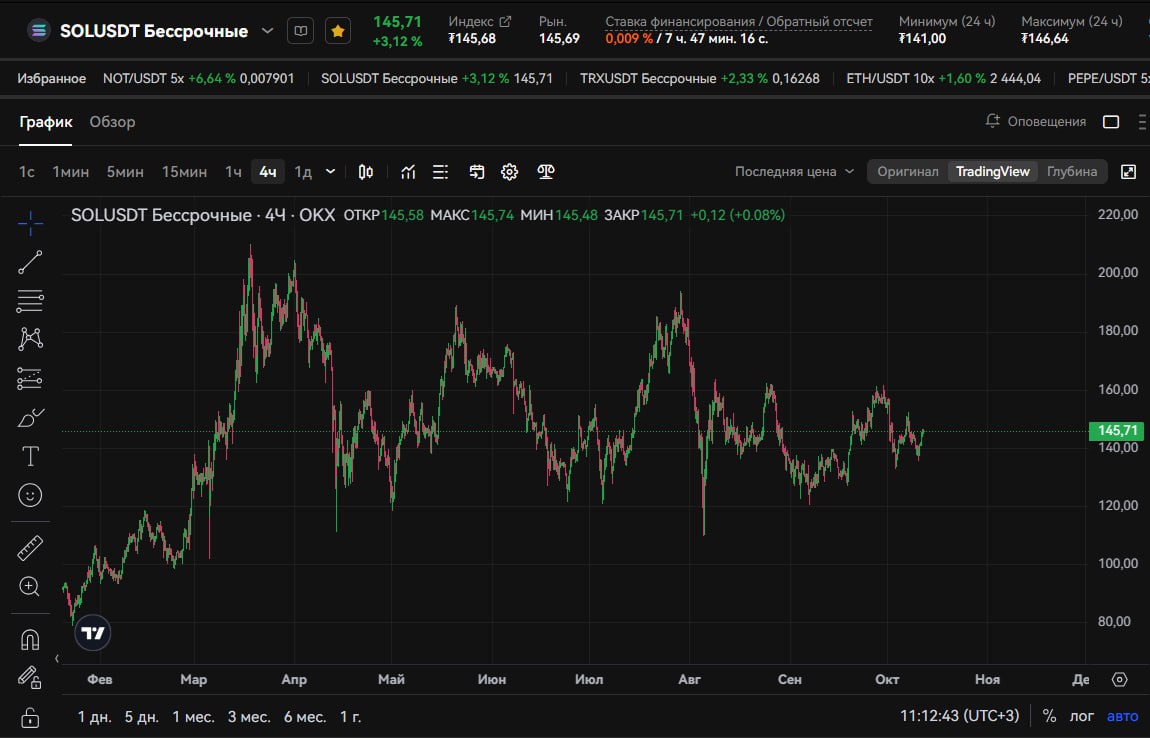Open the Последняя цена price type dropdown

(794, 172)
